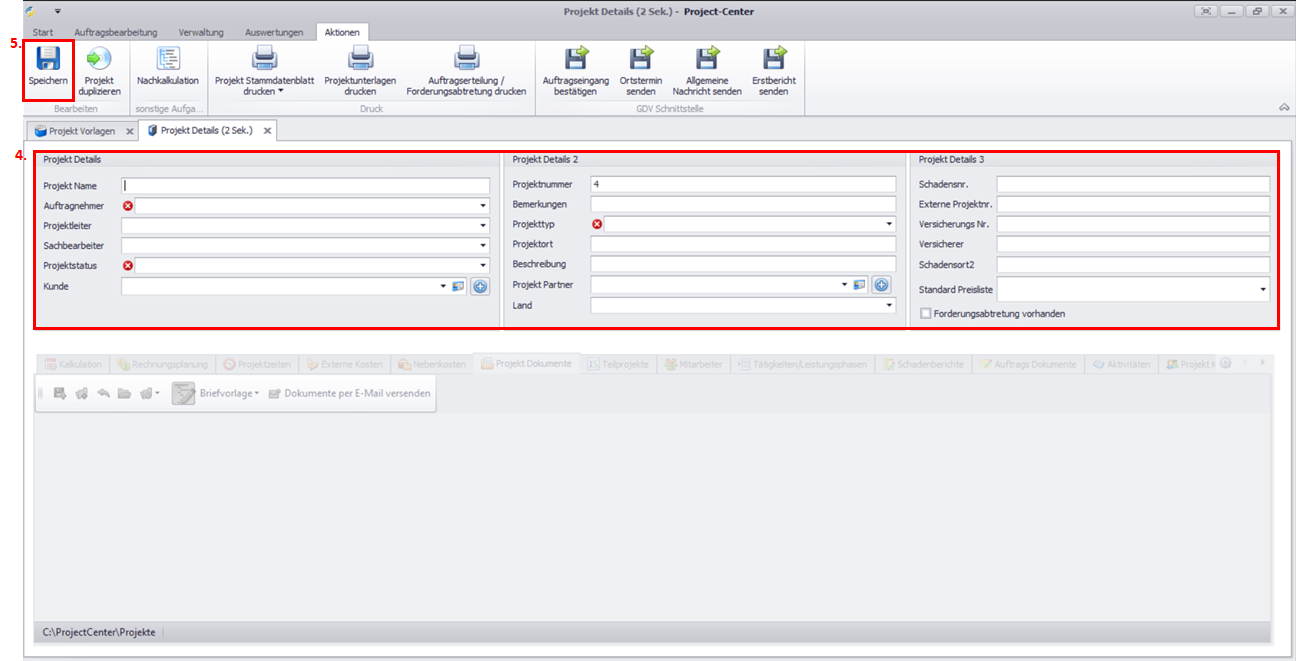Print Projektunterlagen via ribbon icon
The image size is (1296, 661).
tap(359, 60)
